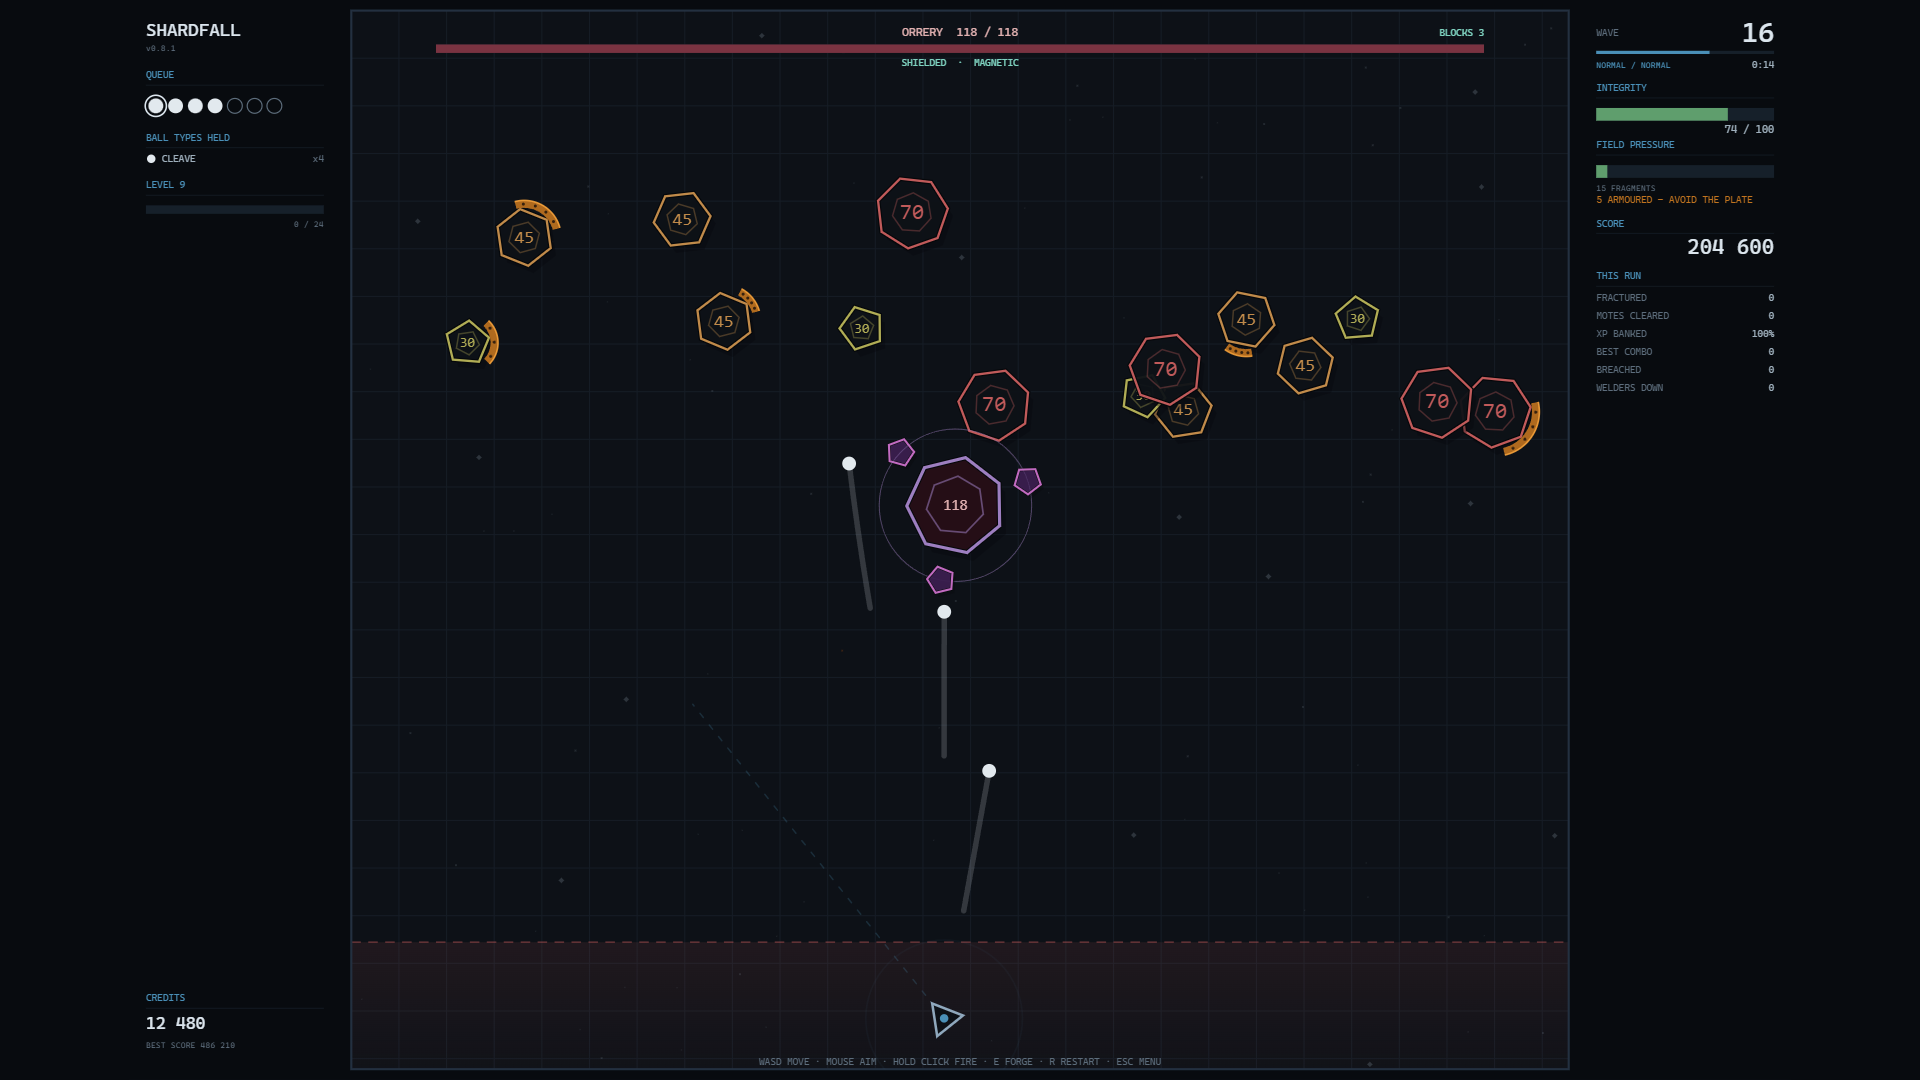Click the NORMAL / NORMAL difficulty label
Screen dimensions: 1920x1080
[x=1633, y=66]
